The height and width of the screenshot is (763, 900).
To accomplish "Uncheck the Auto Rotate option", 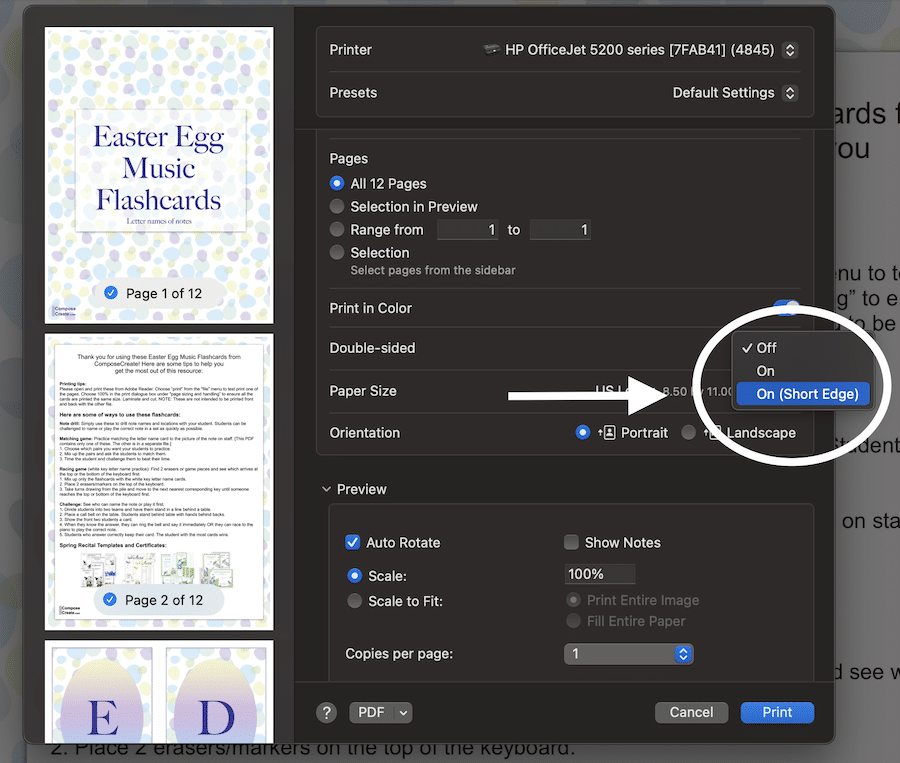I will (x=352, y=542).
